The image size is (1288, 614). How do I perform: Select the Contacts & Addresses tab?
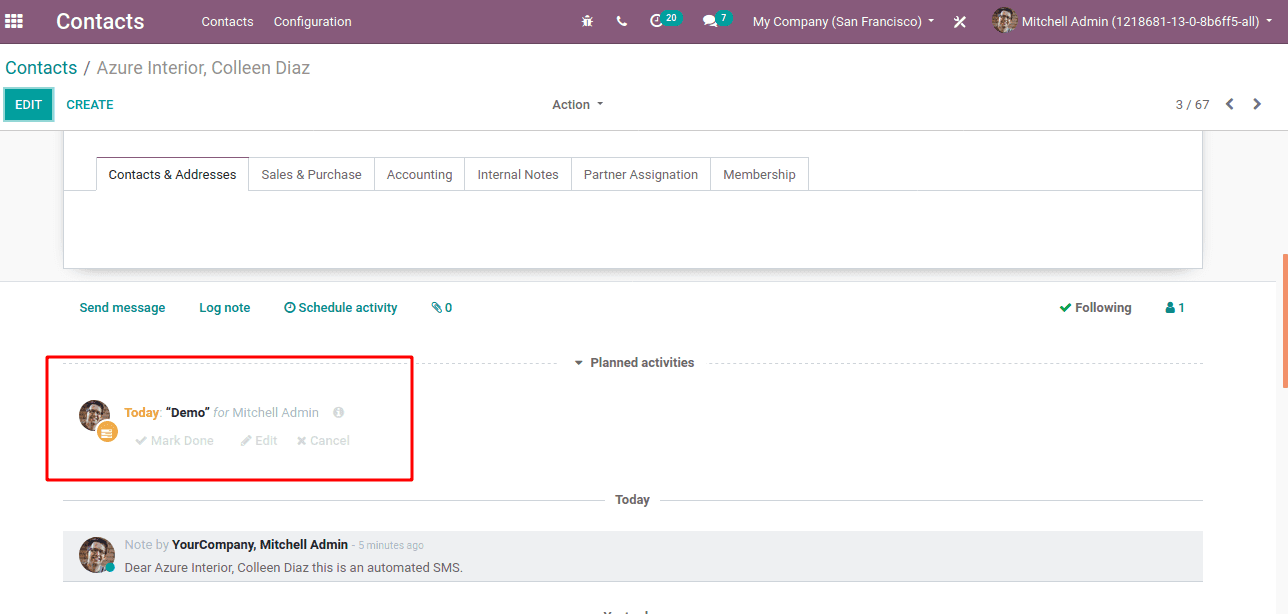pyautogui.click(x=172, y=174)
